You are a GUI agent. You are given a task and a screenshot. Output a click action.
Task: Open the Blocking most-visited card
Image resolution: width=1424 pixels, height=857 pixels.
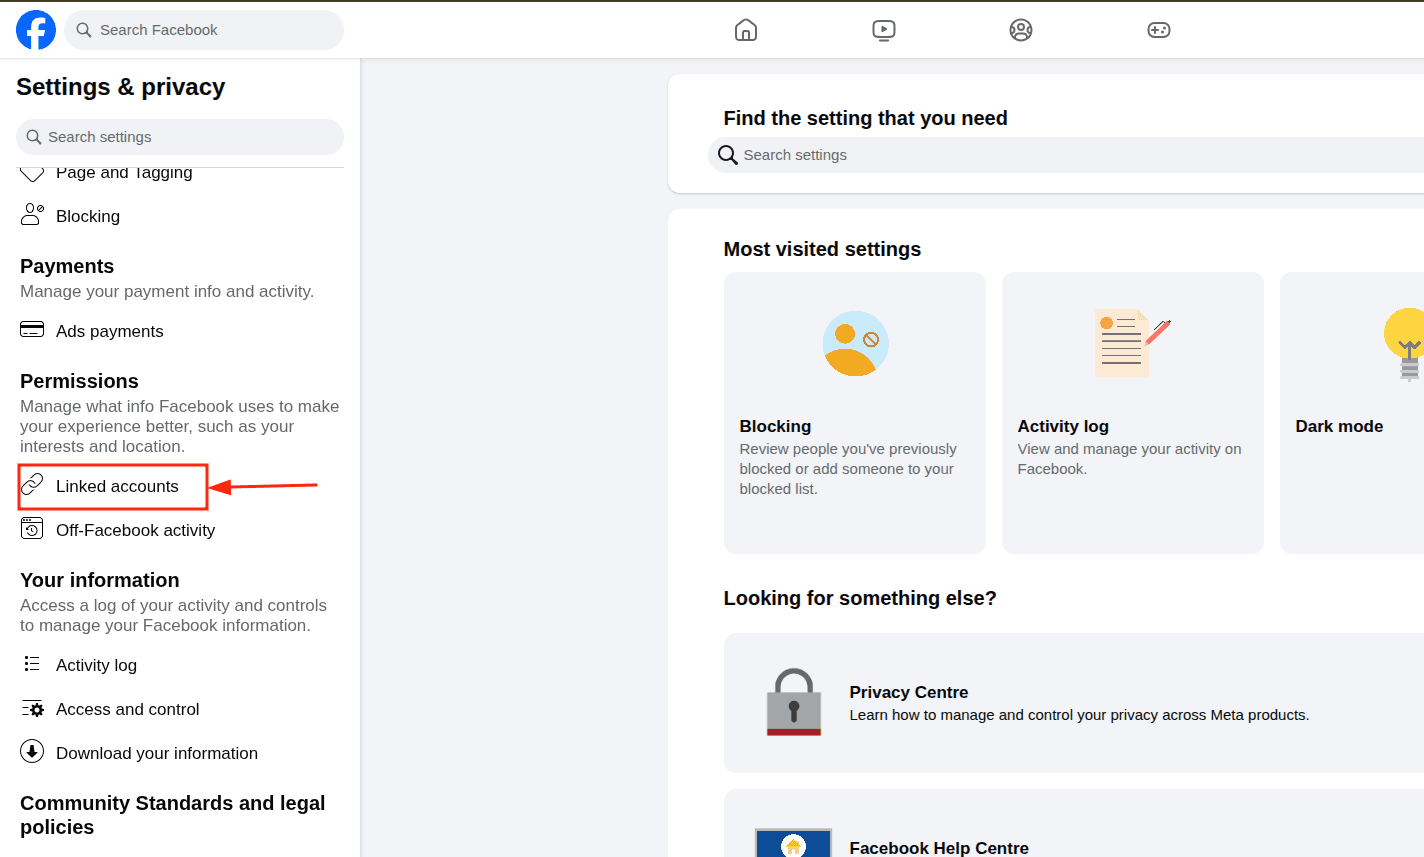tap(854, 413)
